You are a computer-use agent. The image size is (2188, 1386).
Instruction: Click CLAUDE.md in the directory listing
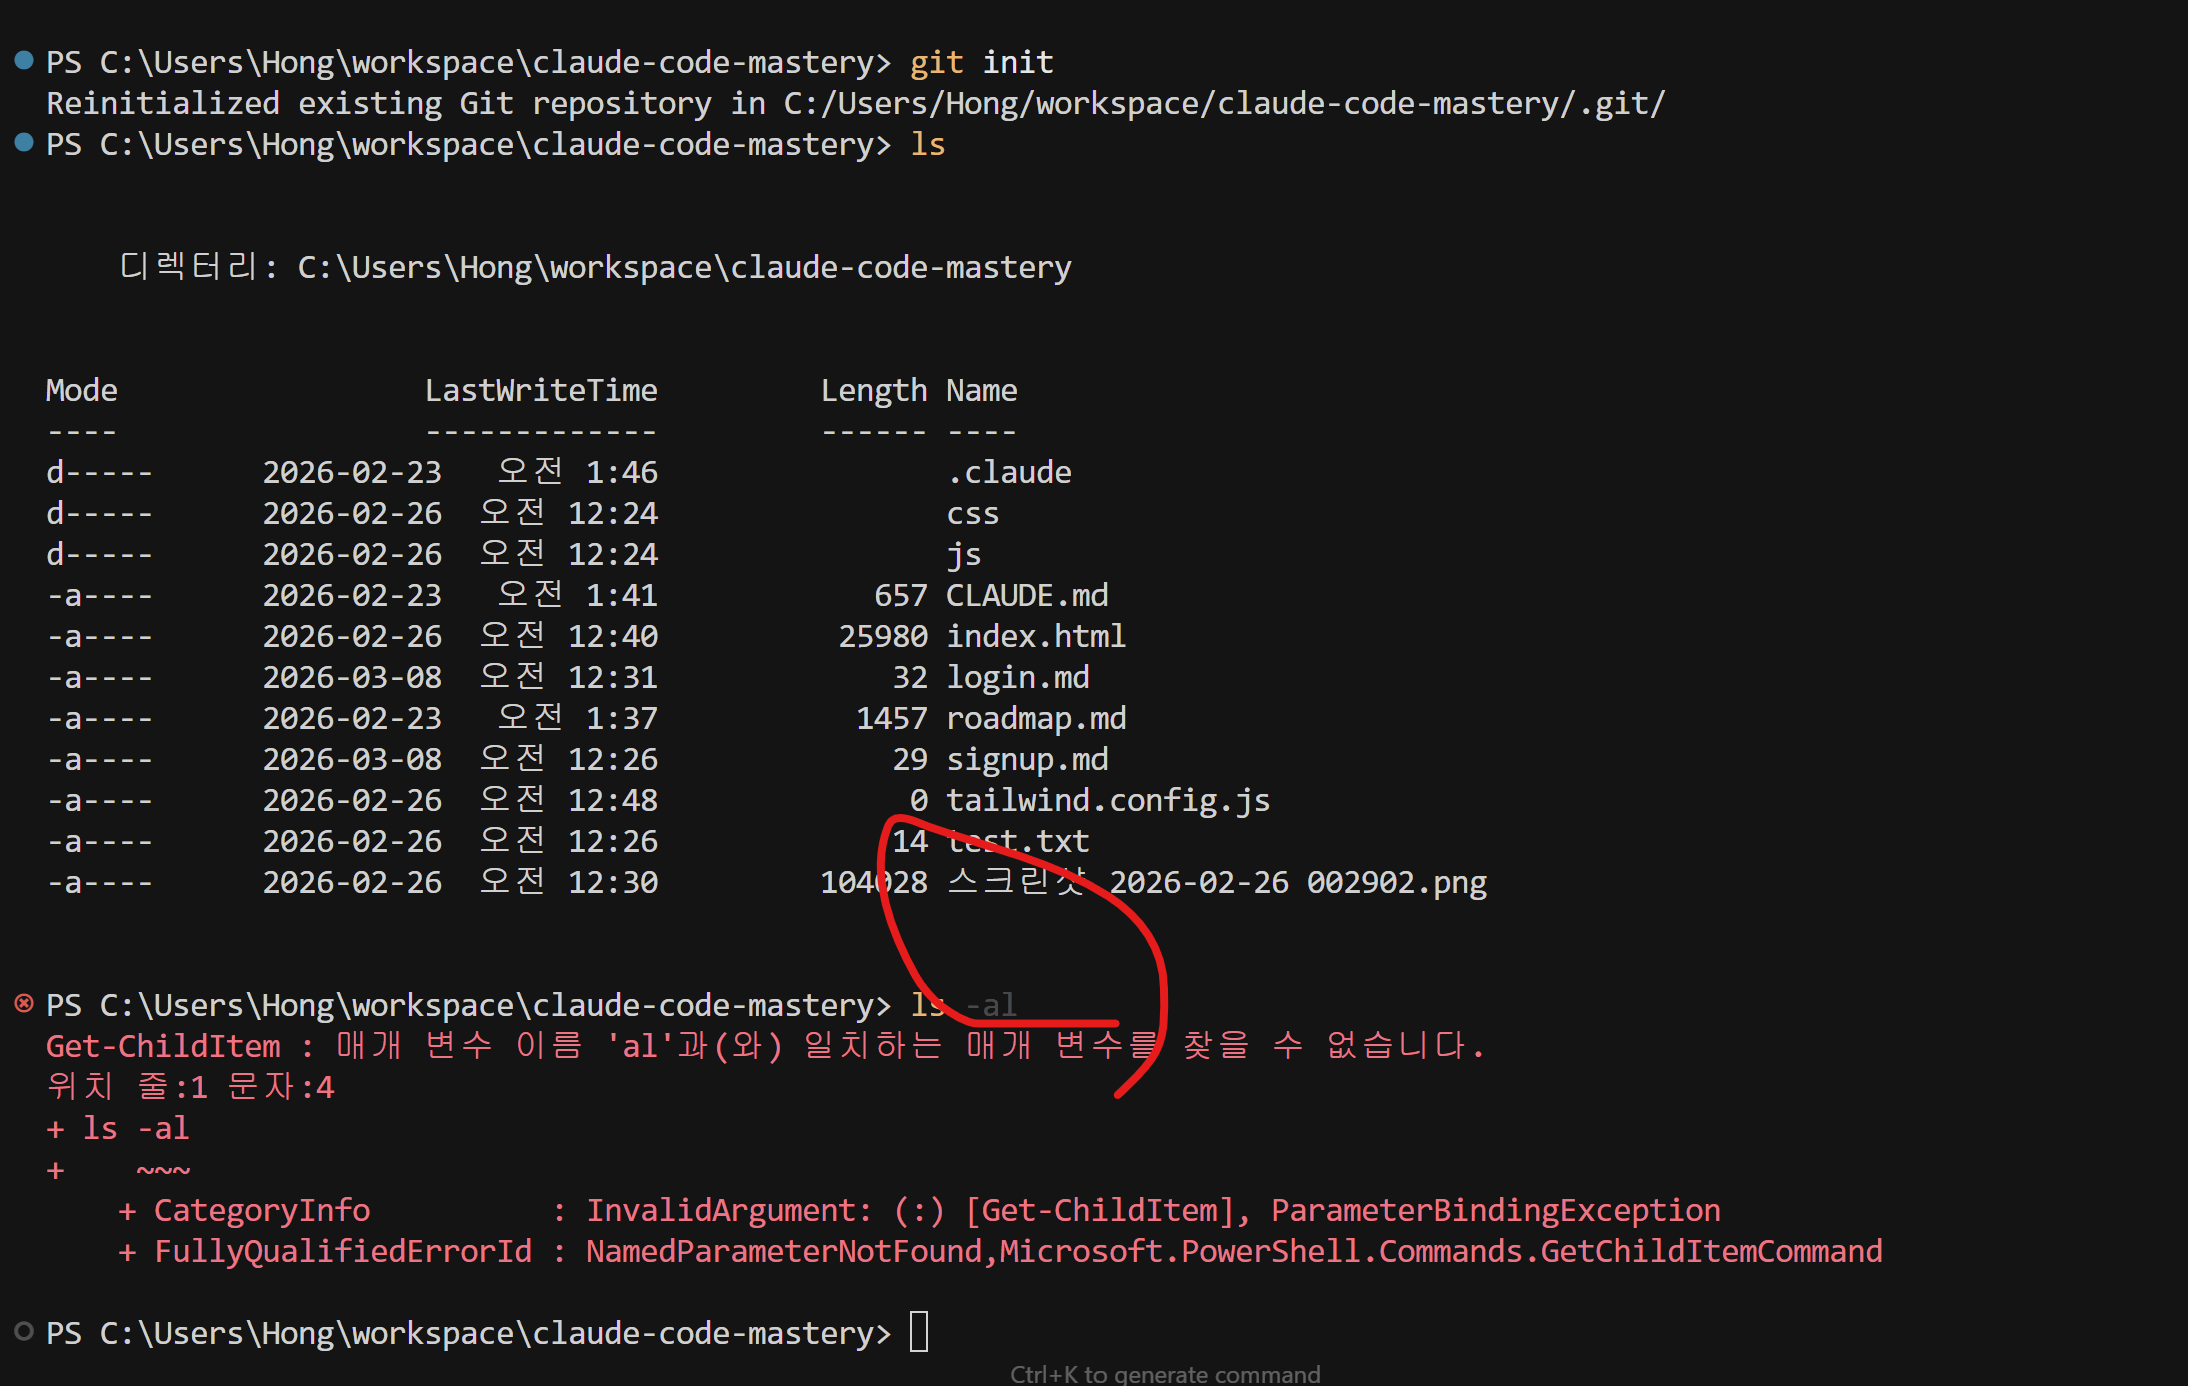click(1026, 595)
